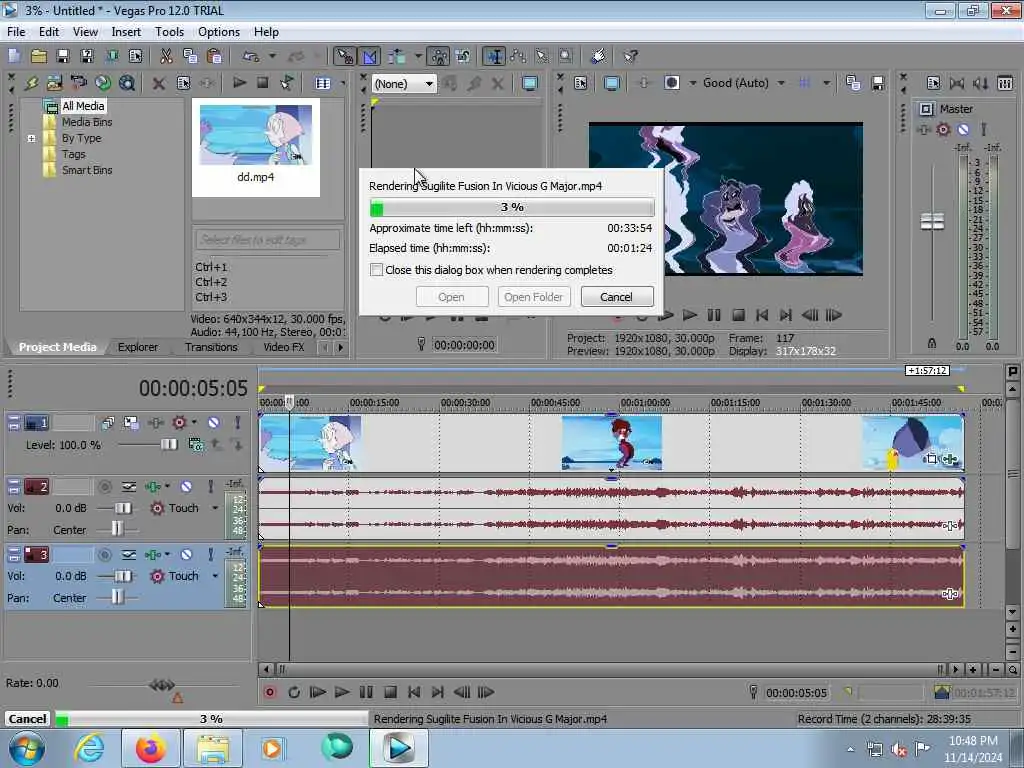This screenshot has width=1024, height=768.
Task: Select the dd.mp4 media thumbnail
Action: [255, 147]
